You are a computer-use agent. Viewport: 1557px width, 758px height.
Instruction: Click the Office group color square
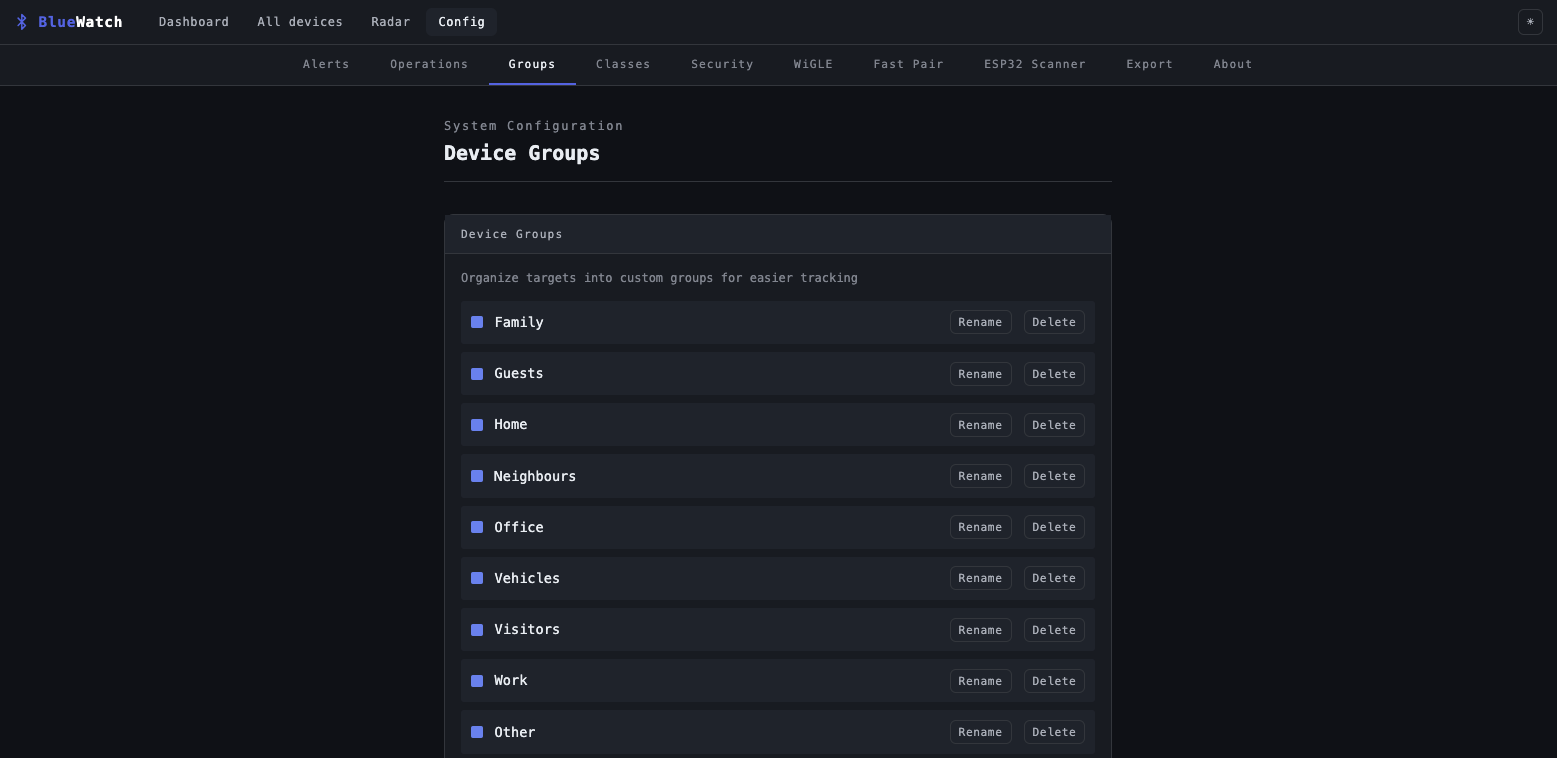click(477, 527)
